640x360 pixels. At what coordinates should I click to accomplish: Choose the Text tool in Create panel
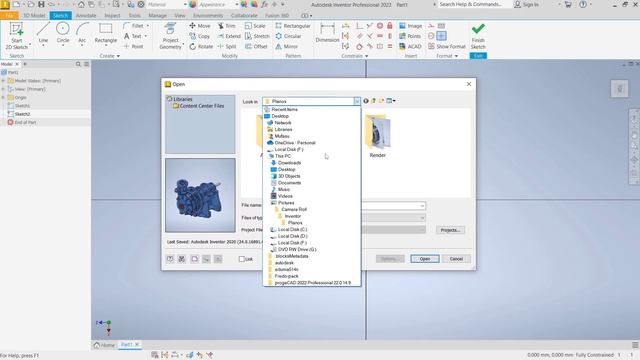(x=133, y=36)
